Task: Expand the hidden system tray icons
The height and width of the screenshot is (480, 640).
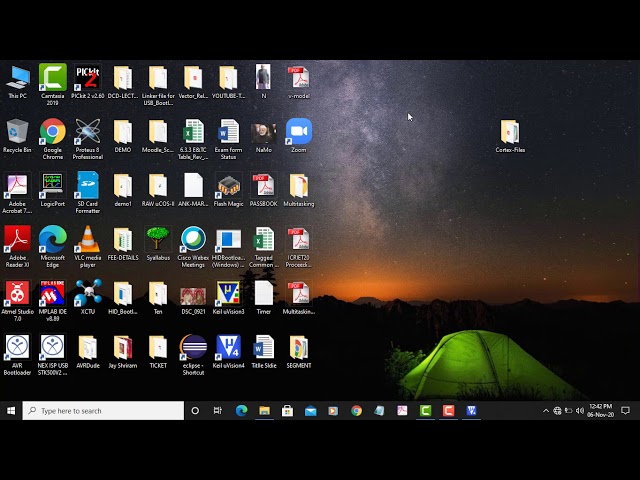Action: (546, 410)
